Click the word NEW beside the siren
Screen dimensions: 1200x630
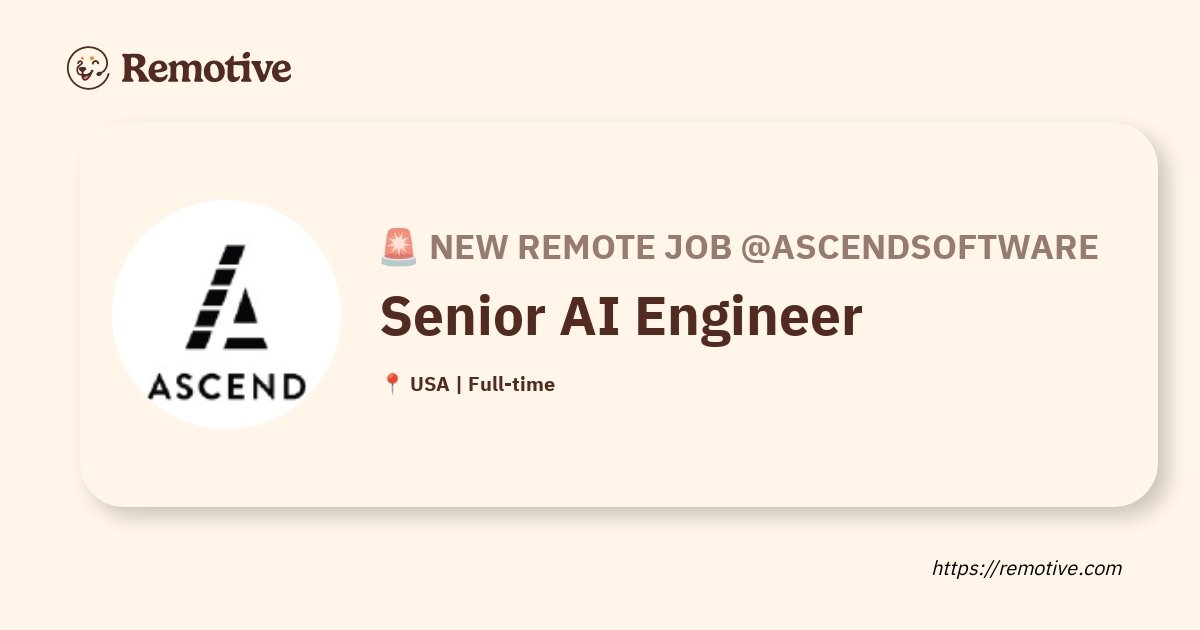point(469,247)
